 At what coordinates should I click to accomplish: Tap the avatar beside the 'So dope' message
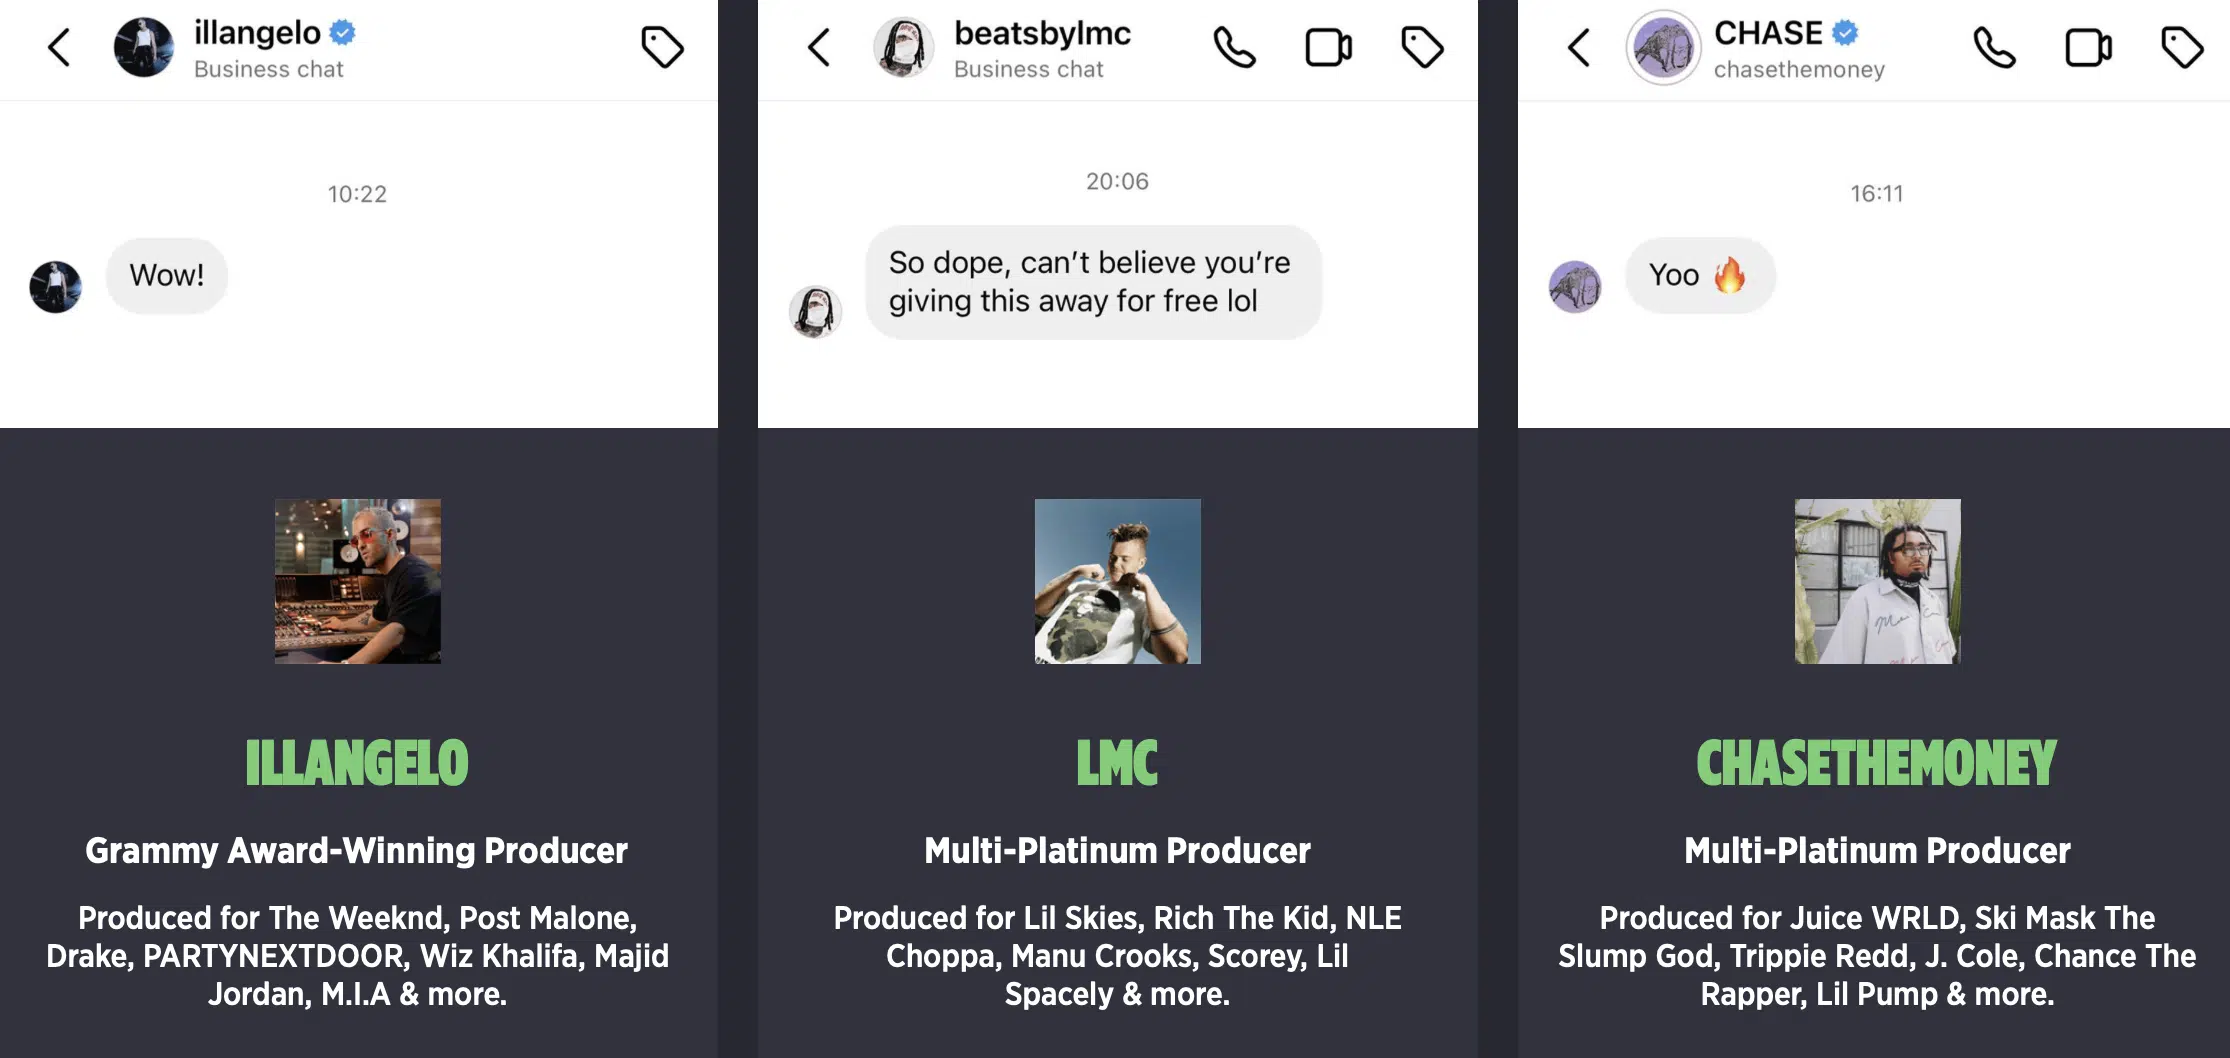tap(815, 311)
